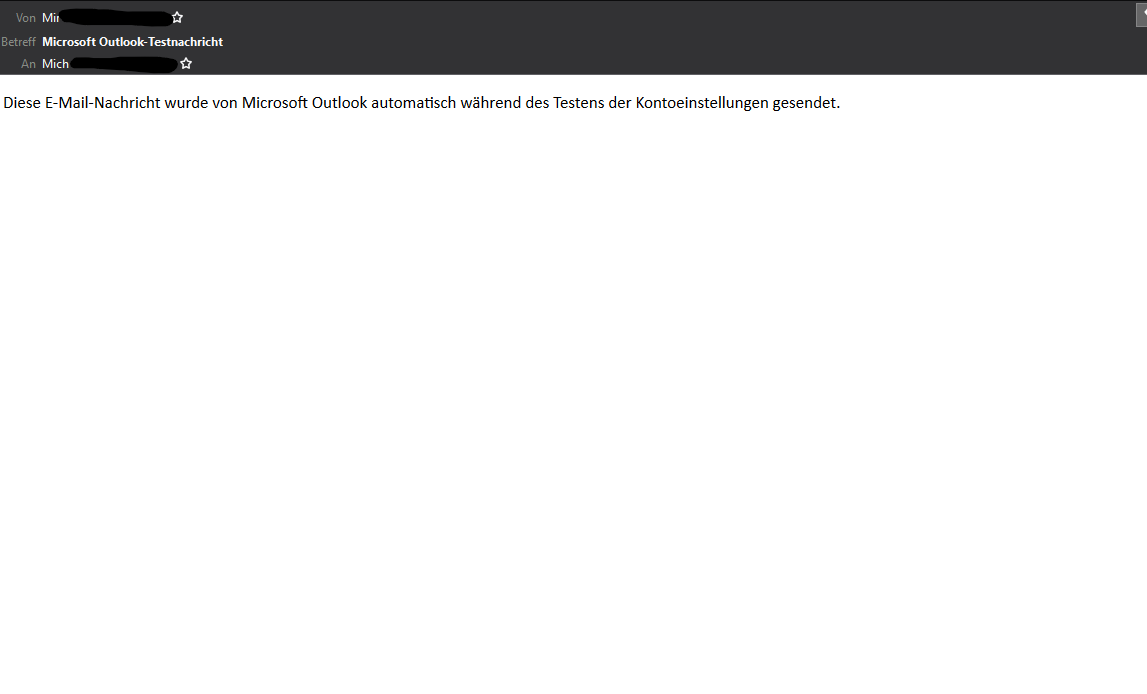The height and width of the screenshot is (694, 1147).
Task: Click the cropped arrow button in header corner
Action: 1141,14
